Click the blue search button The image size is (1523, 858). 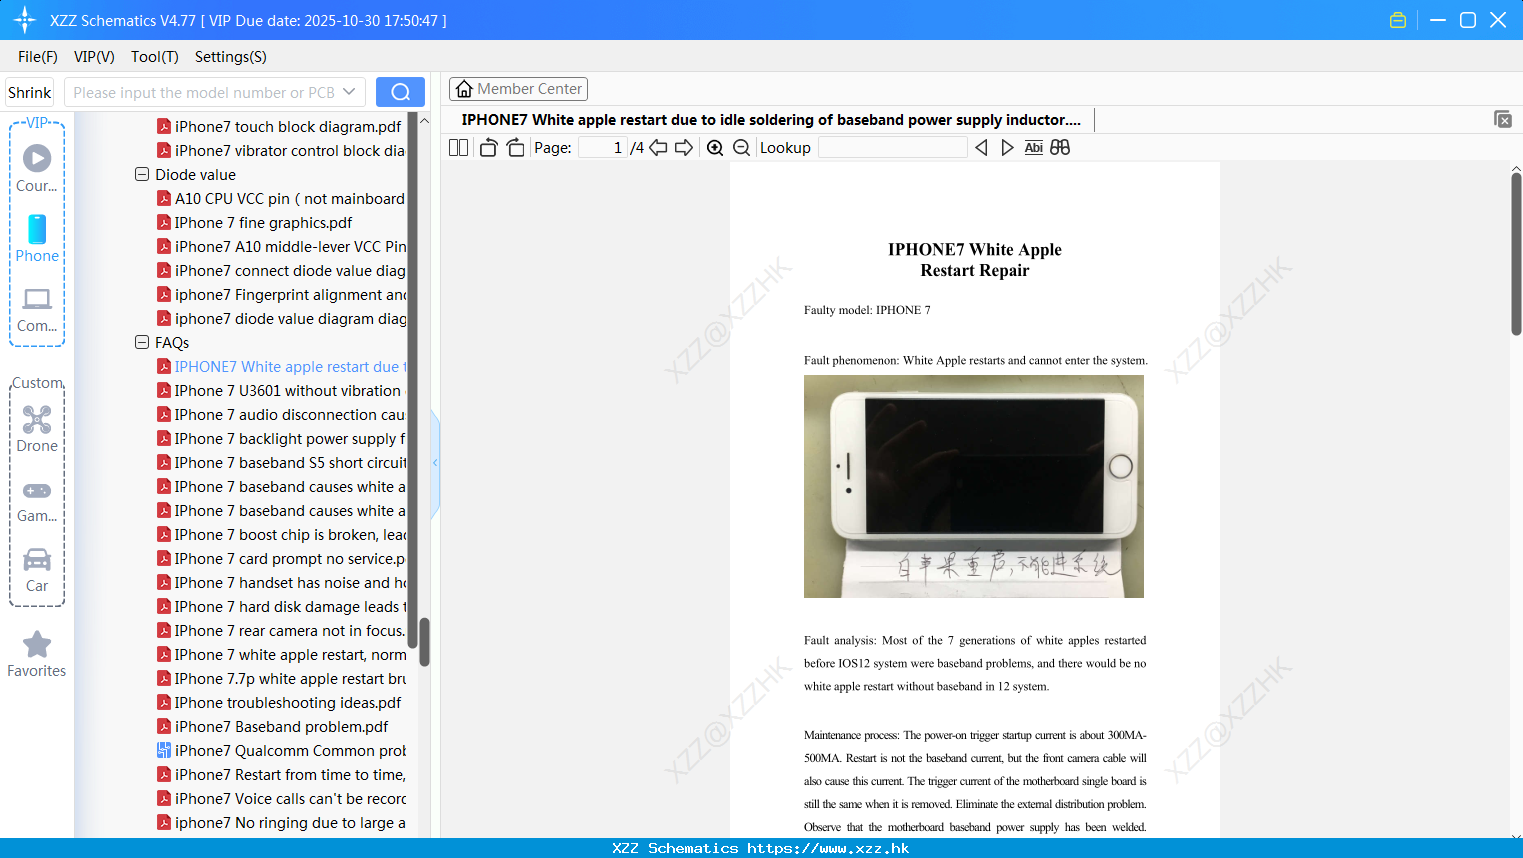point(400,92)
